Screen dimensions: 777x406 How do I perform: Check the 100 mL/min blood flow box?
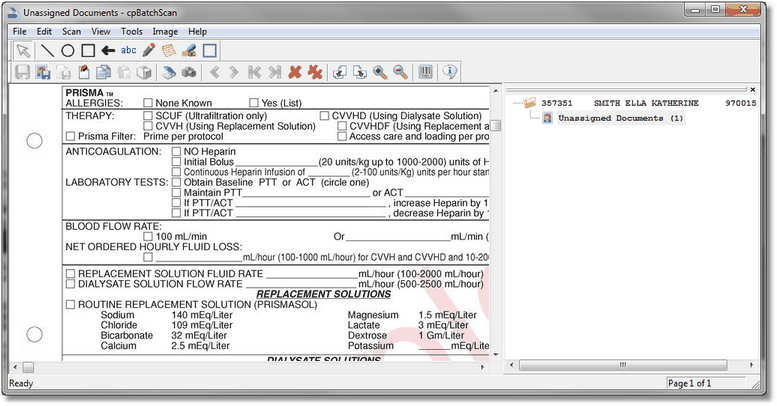[148, 236]
